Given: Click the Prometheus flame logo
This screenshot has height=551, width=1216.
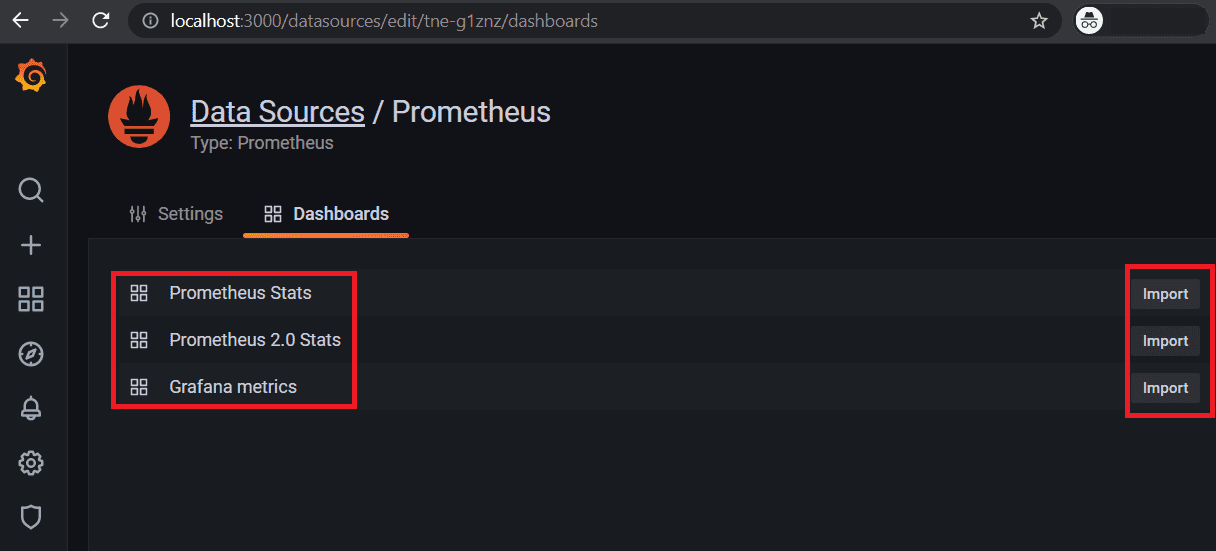Looking at the screenshot, I should click(139, 117).
